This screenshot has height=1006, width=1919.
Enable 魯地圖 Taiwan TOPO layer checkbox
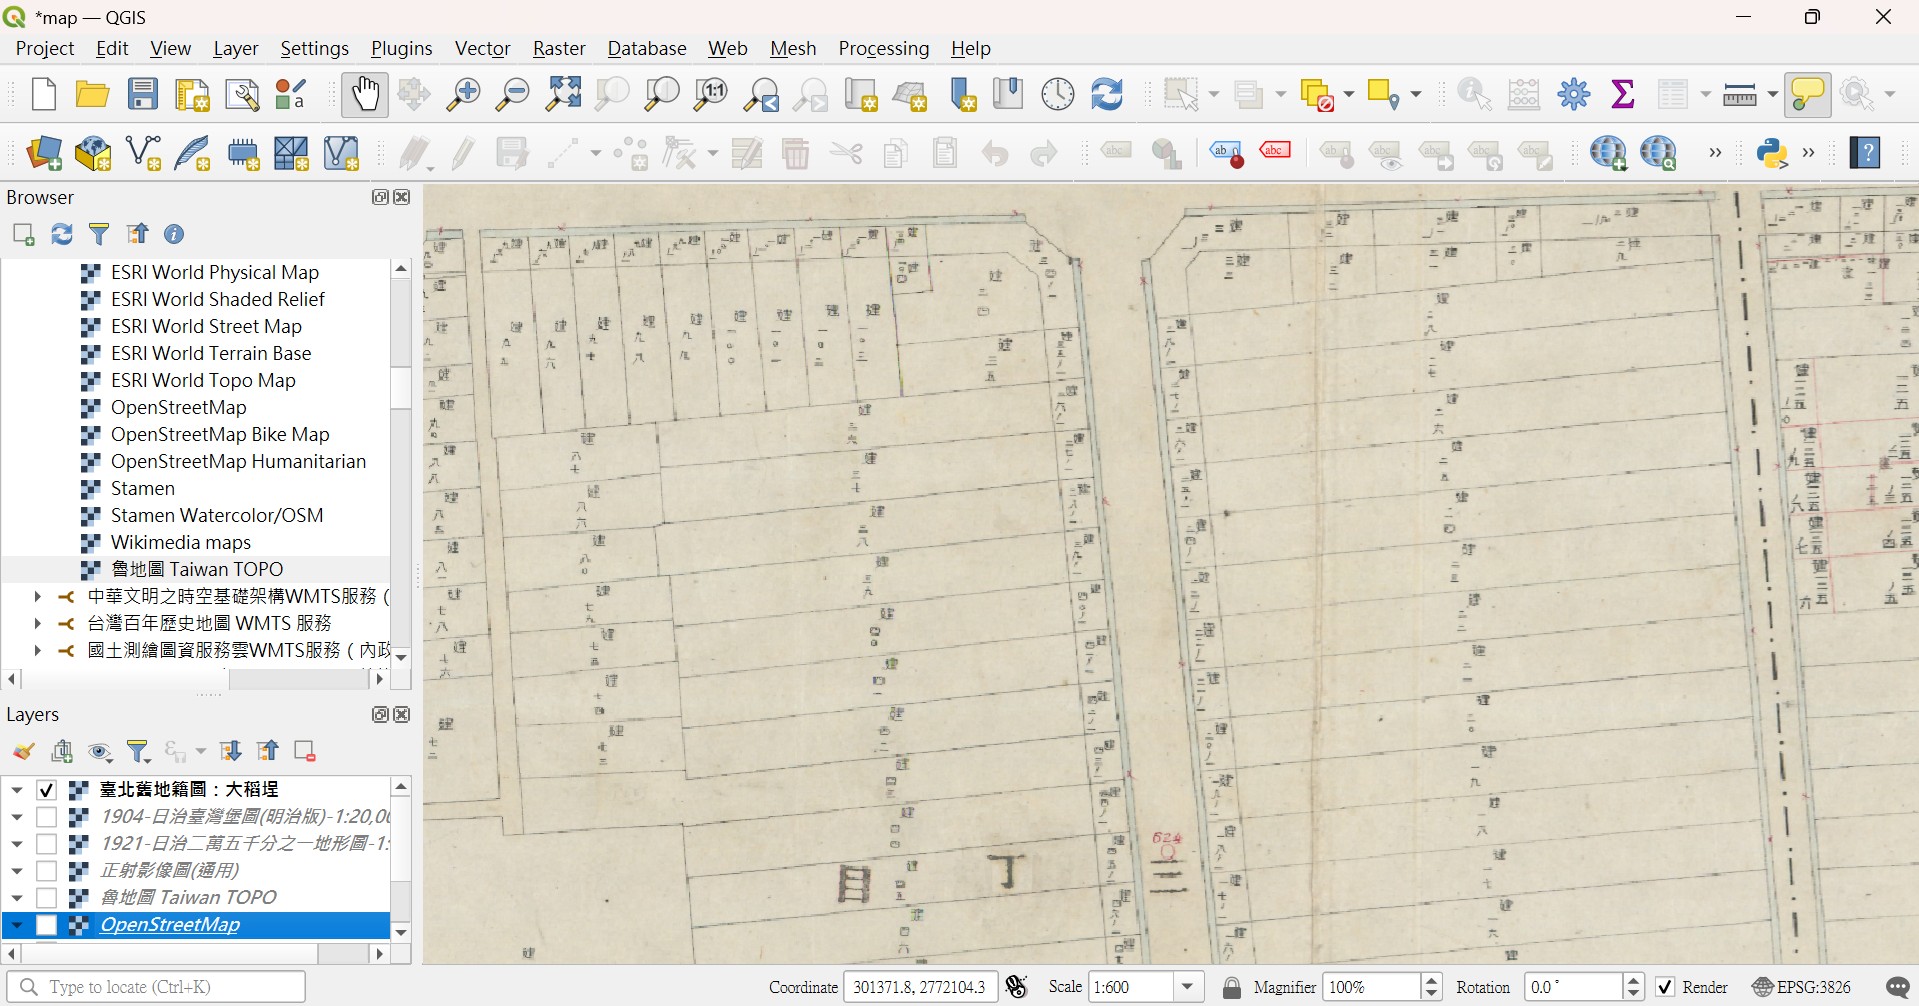pos(46,898)
